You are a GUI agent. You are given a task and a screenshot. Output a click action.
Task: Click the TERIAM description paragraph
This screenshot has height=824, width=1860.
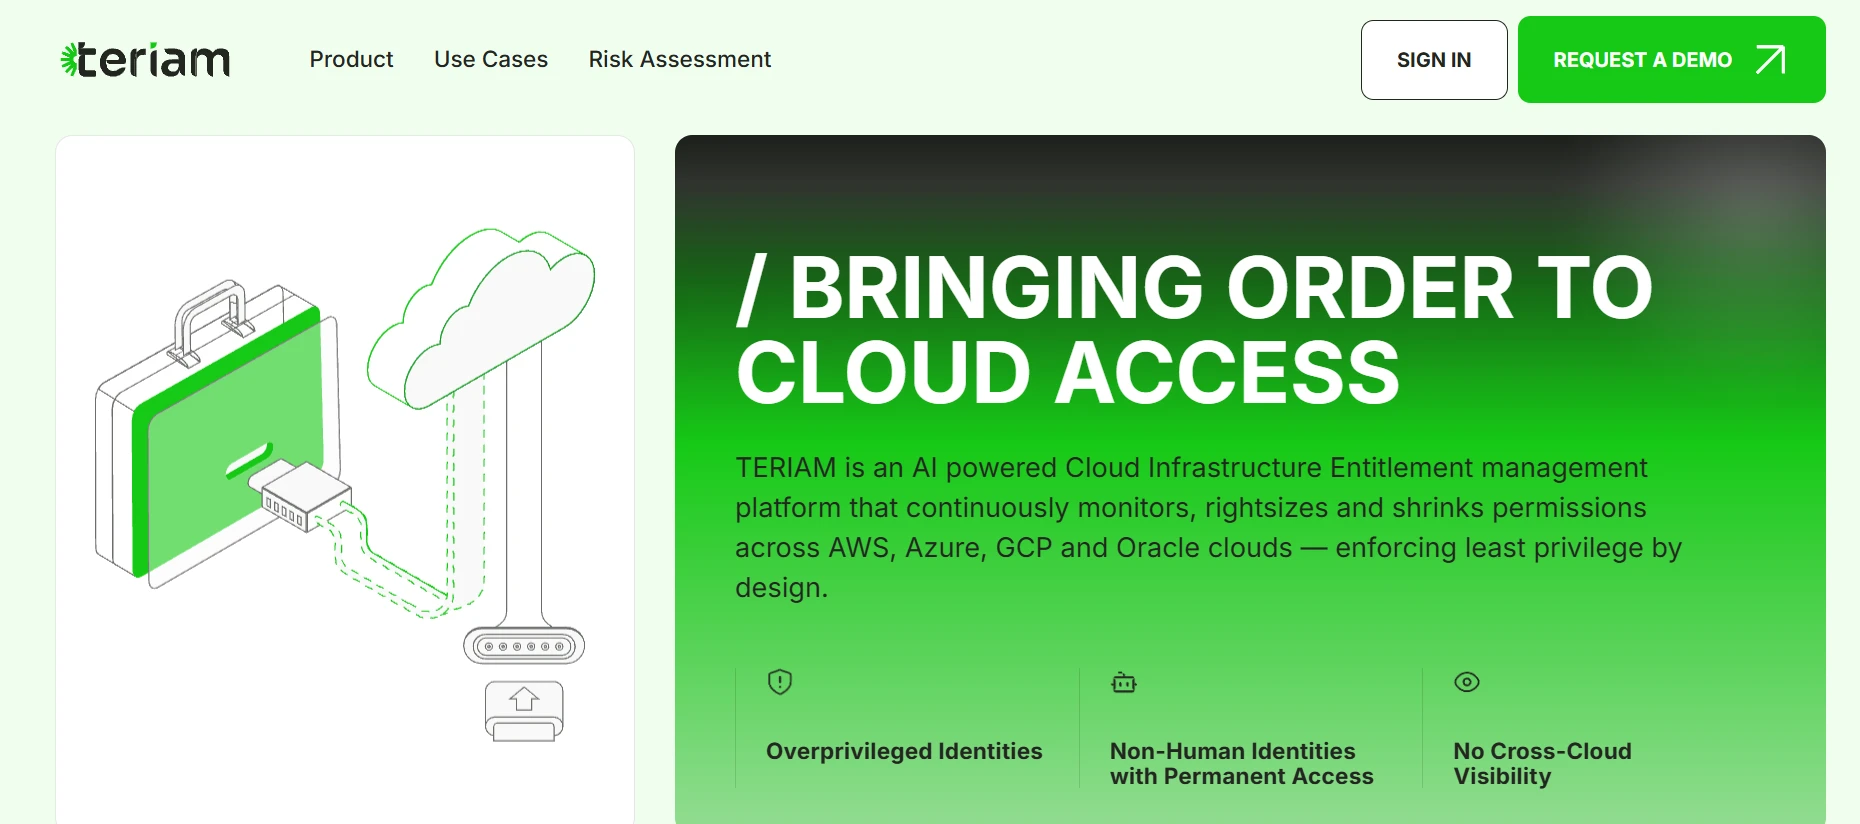pos(1208,527)
